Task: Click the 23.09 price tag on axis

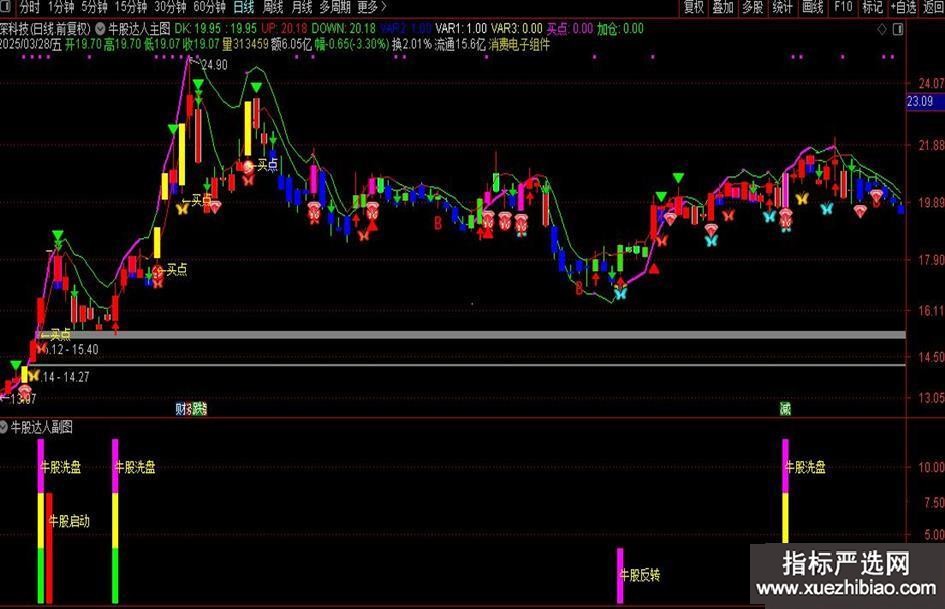Action: pos(925,101)
